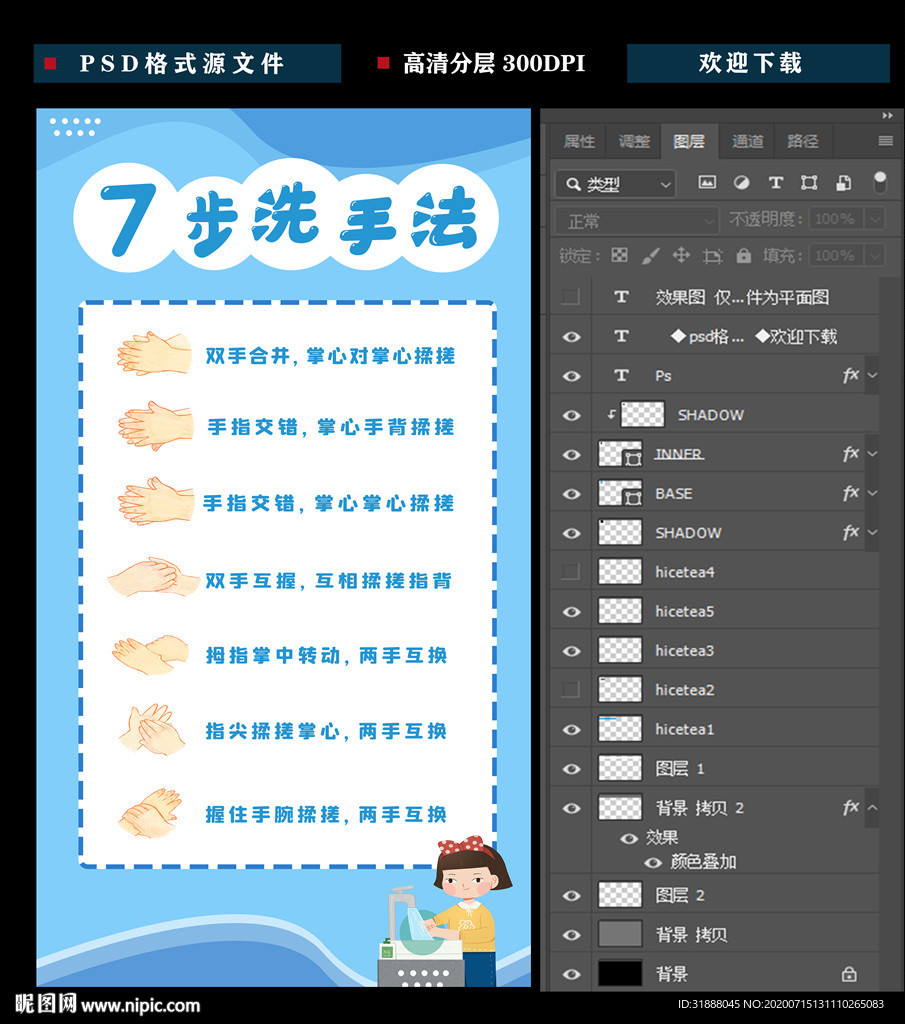Image resolution: width=905 pixels, height=1024 pixels.
Task: Collapse the panel with double-arrow icon
Action: 887,116
